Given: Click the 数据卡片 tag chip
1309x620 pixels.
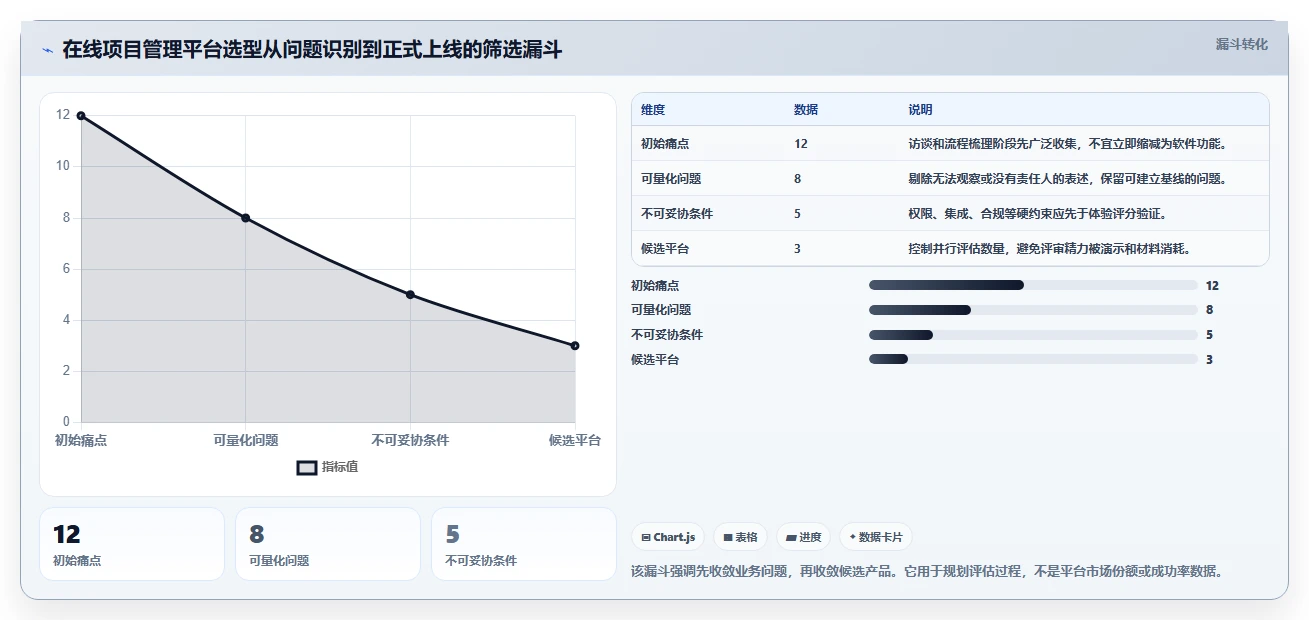Looking at the screenshot, I should click(x=876, y=537).
